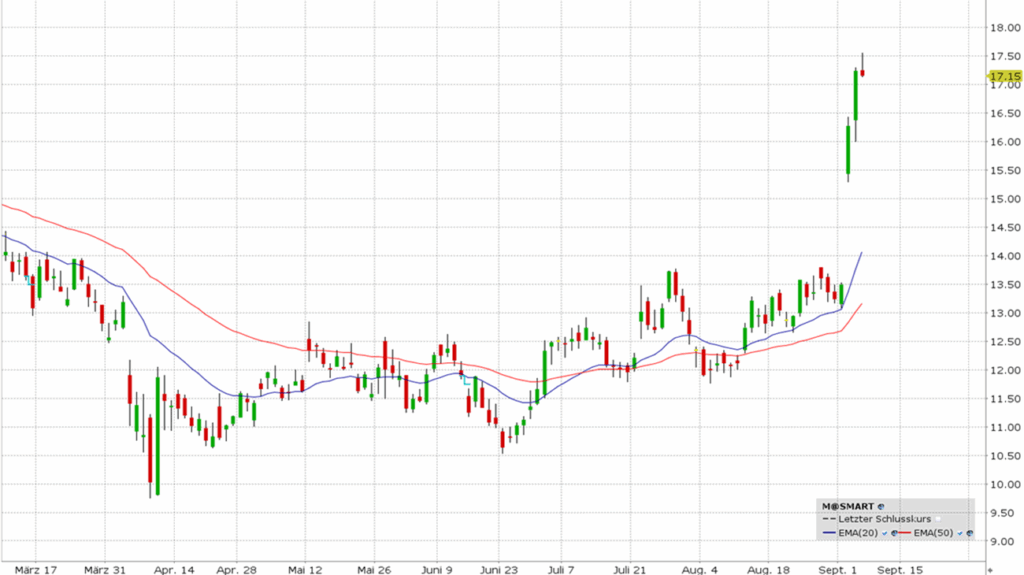Open the EMA(20) settings icon

894,533
